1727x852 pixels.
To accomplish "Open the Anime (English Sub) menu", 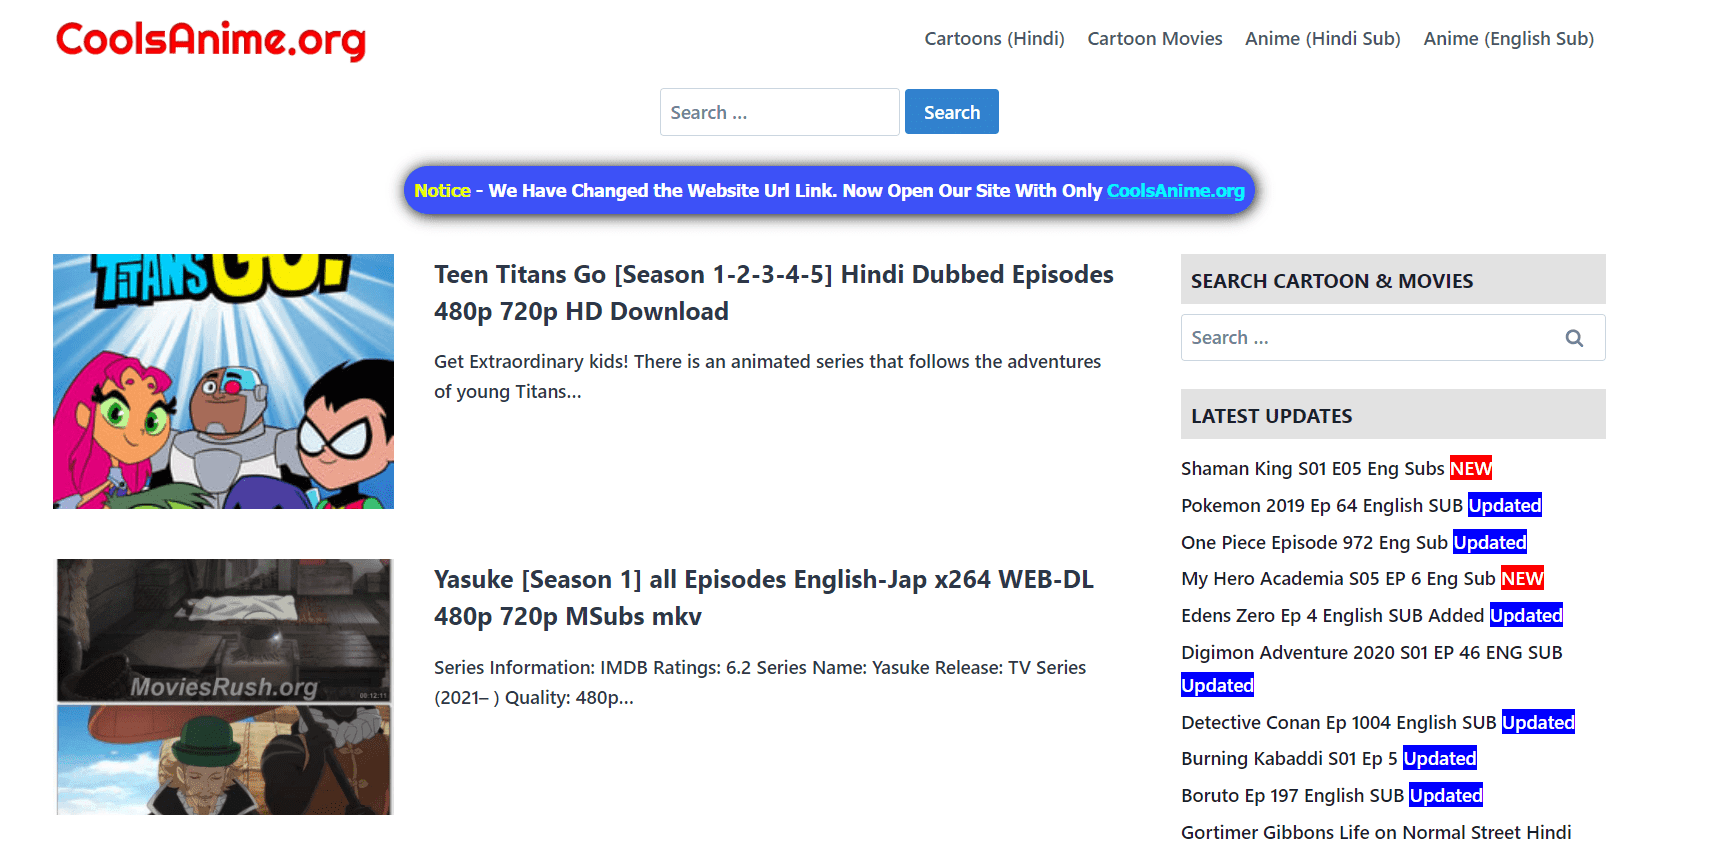I will coord(1508,39).
